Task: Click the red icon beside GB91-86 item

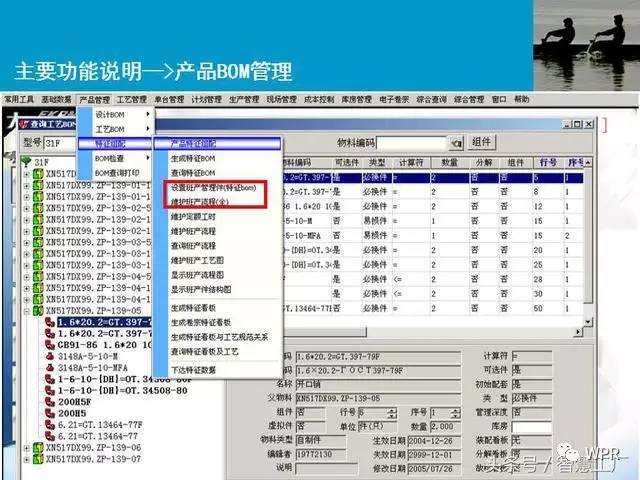Action: tap(50, 343)
